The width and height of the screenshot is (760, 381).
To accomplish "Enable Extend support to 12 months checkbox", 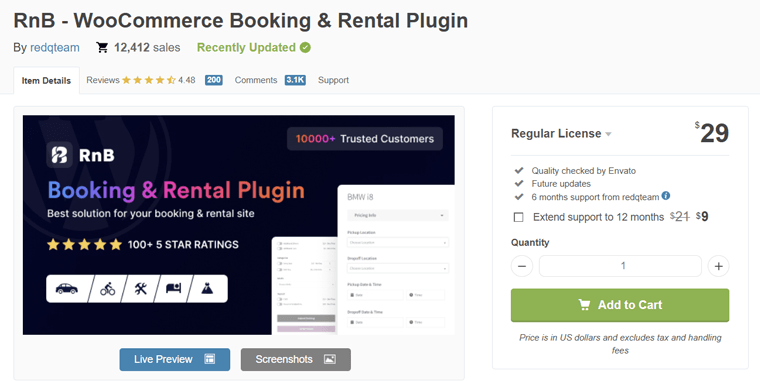I will click(x=519, y=217).
